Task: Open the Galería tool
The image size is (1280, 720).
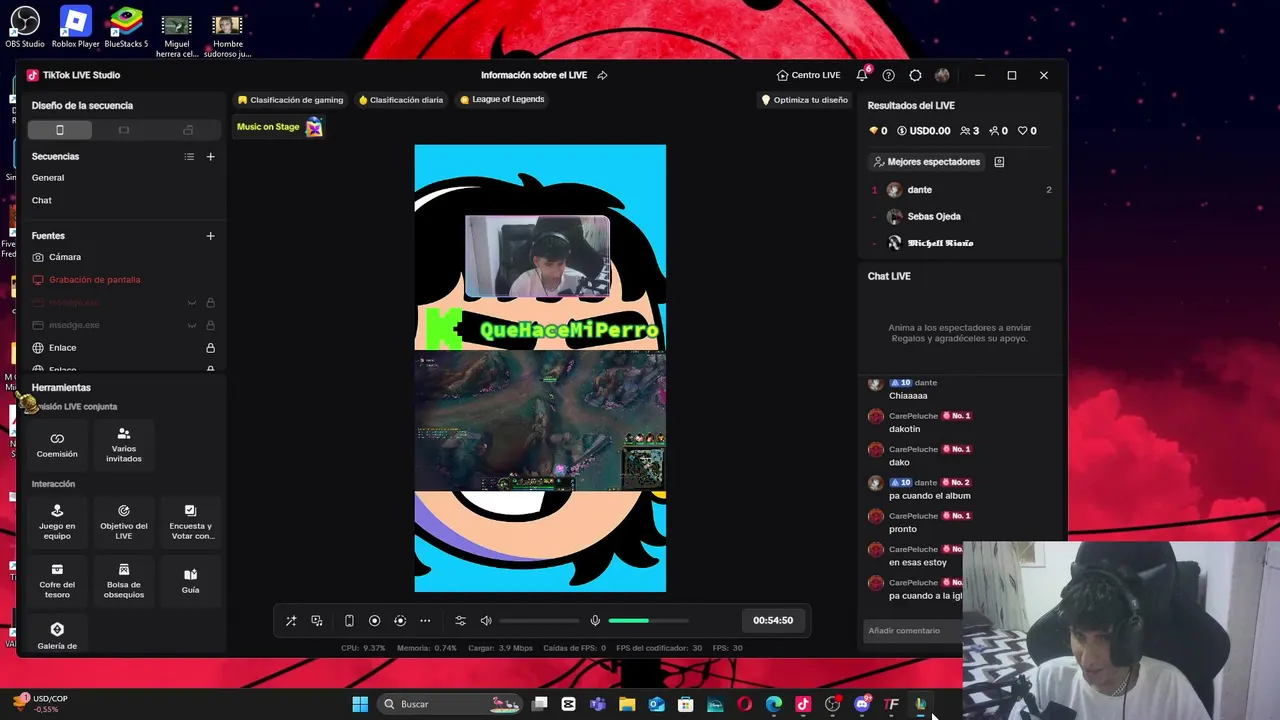Action: 57,634
